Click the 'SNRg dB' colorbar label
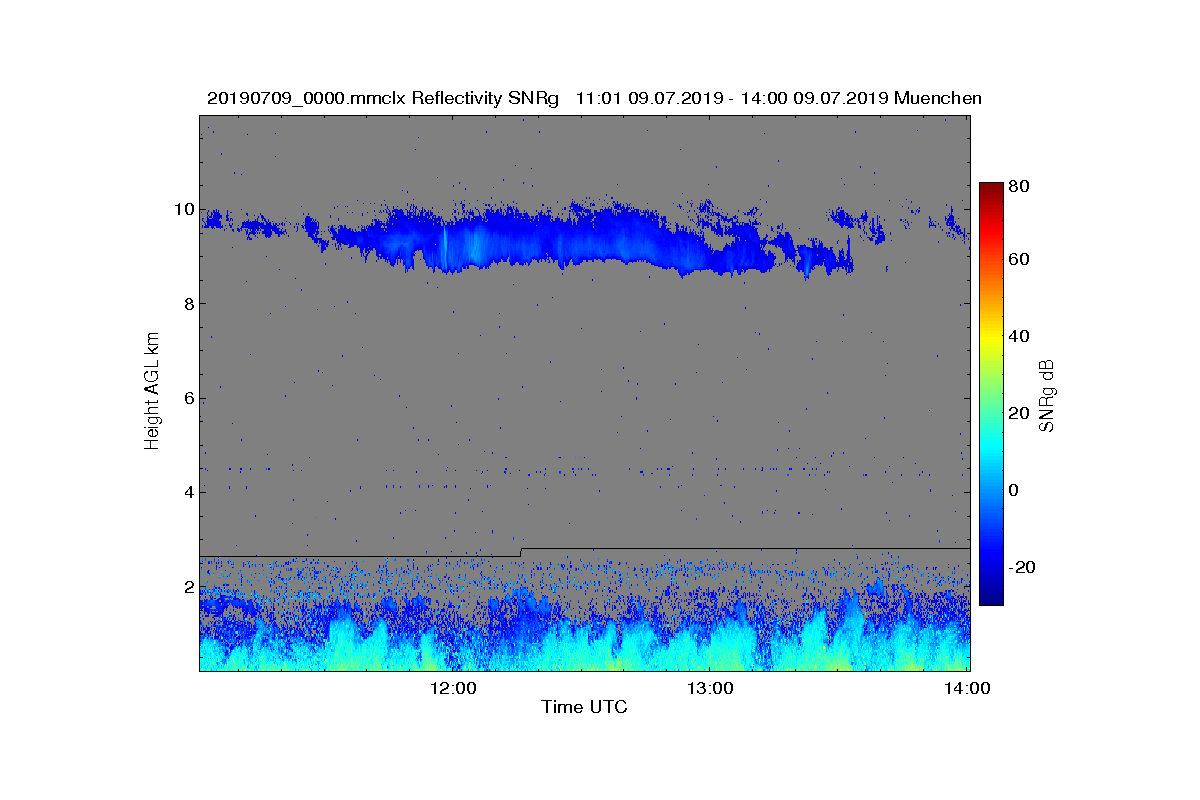 pyautogui.click(x=1047, y=396)
